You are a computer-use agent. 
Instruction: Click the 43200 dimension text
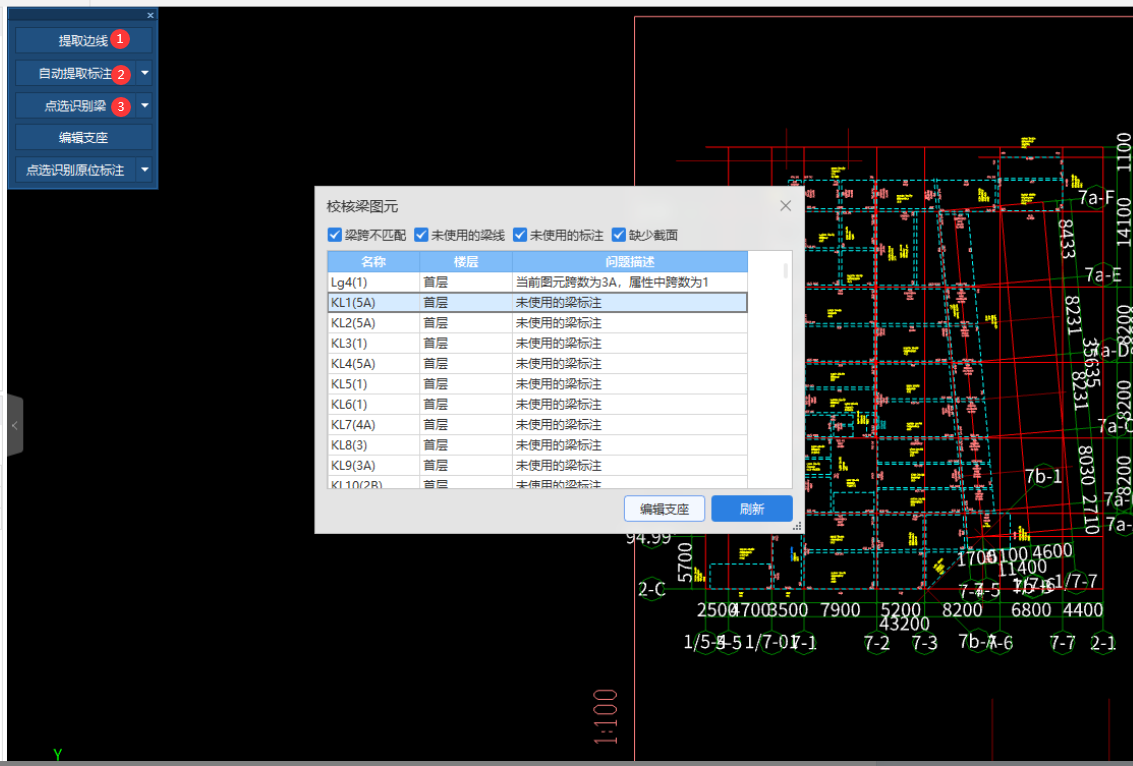905,623
